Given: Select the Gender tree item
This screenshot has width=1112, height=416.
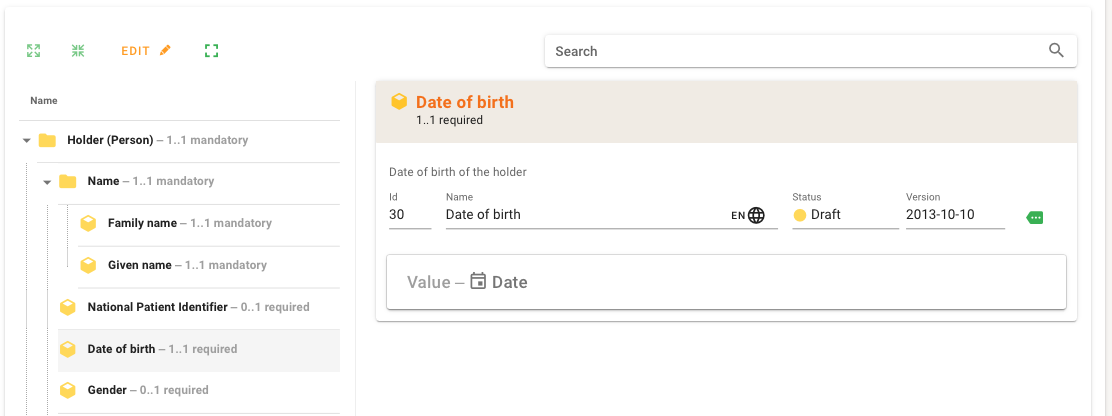Looking at the screenshot, I should coord(107,390).
